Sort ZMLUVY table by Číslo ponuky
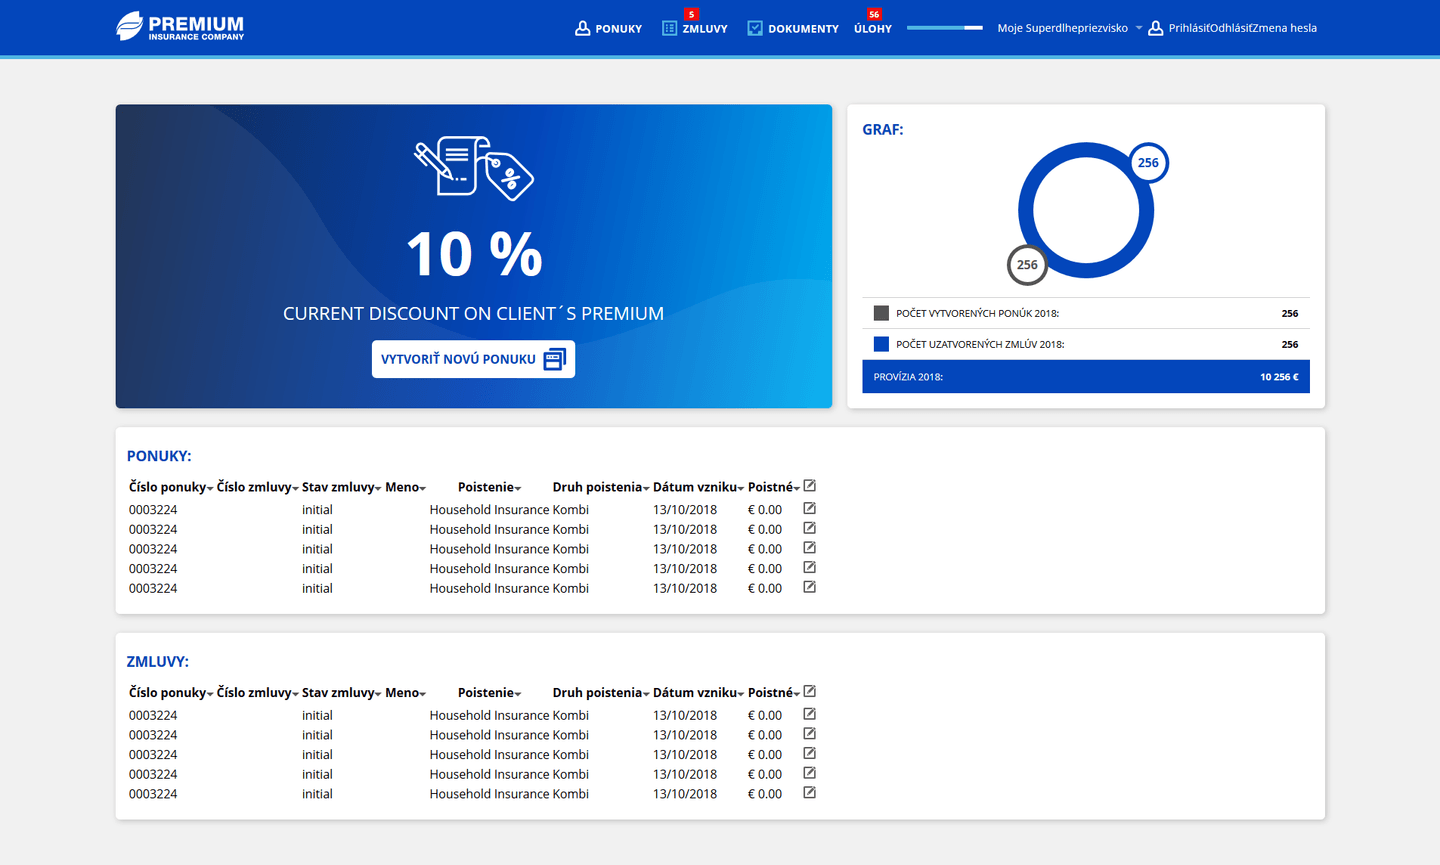The width and height of the screenshot is (1440, 865). 171,693
